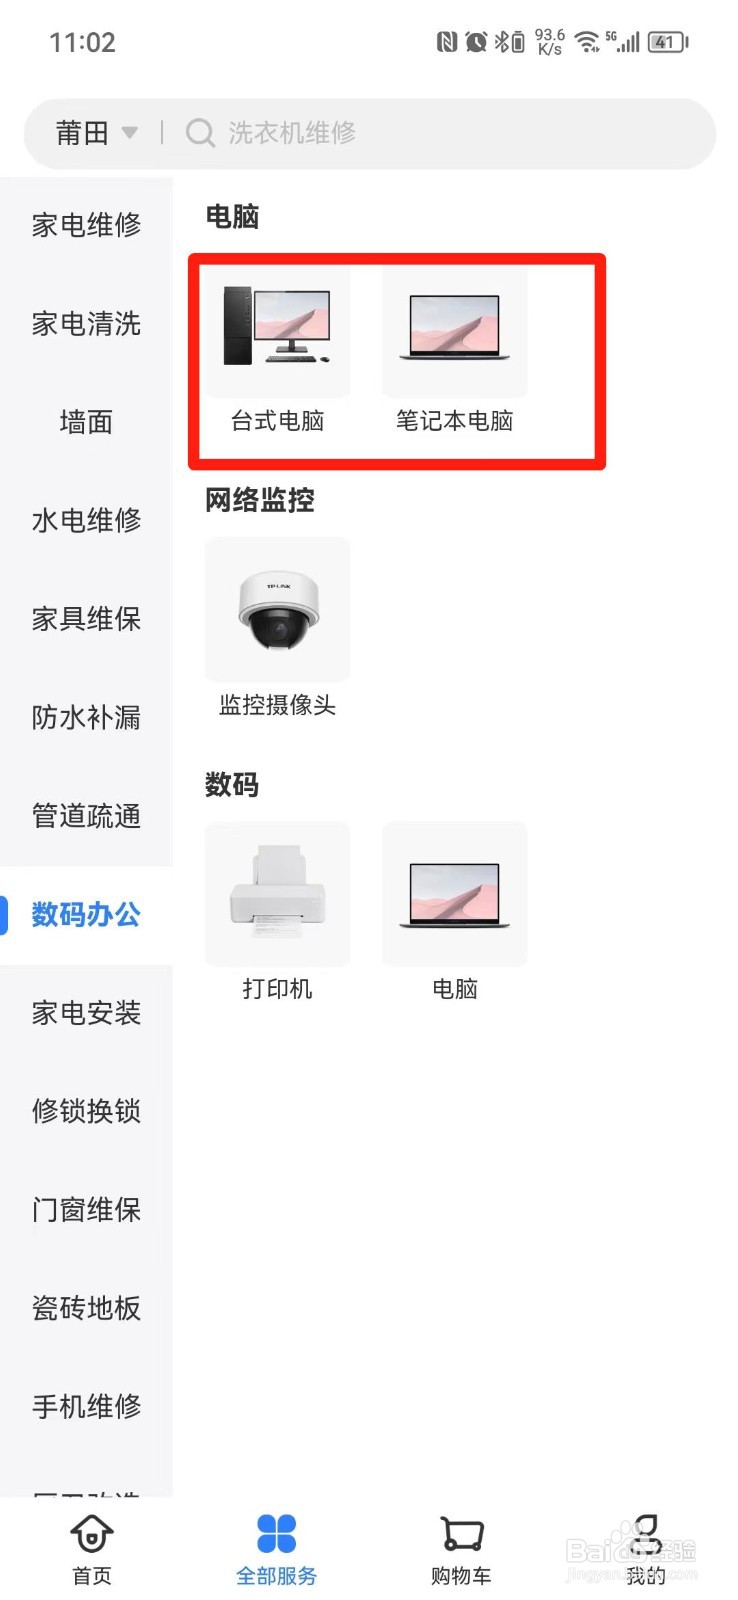Open the 打印机 printer service
Image resolution: width=738 pixels, height=1600 pixels.
[277, 912]
